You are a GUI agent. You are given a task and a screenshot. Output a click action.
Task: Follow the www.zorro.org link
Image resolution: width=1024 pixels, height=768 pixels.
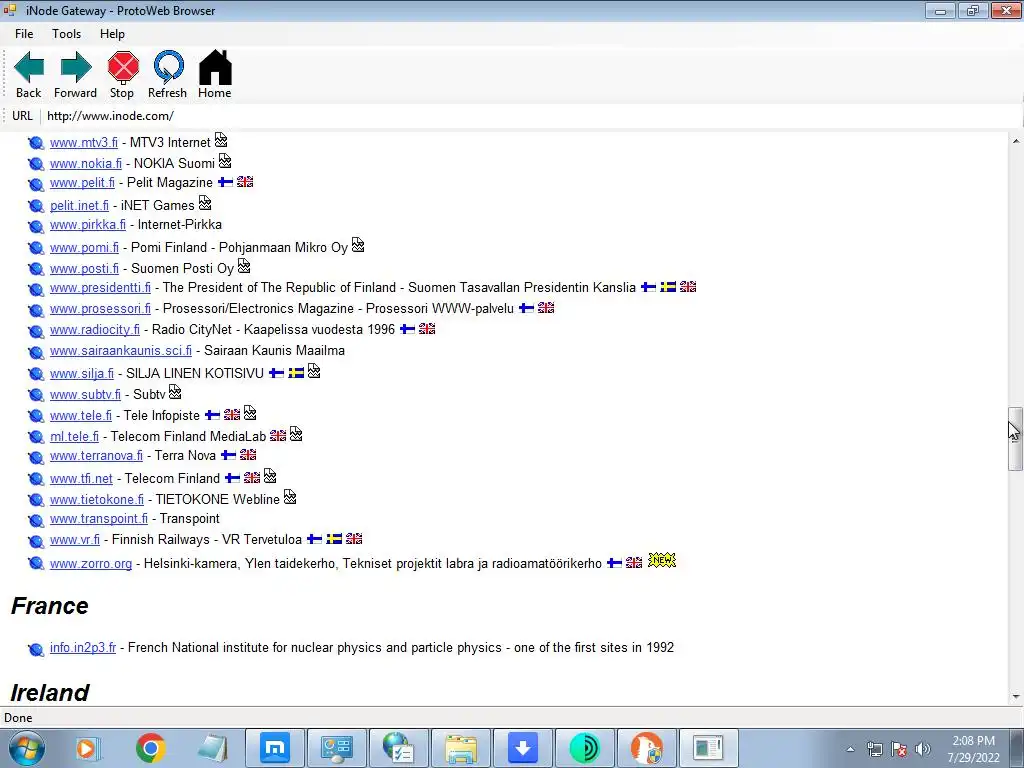pyautogui.click(x=91, y=564)
